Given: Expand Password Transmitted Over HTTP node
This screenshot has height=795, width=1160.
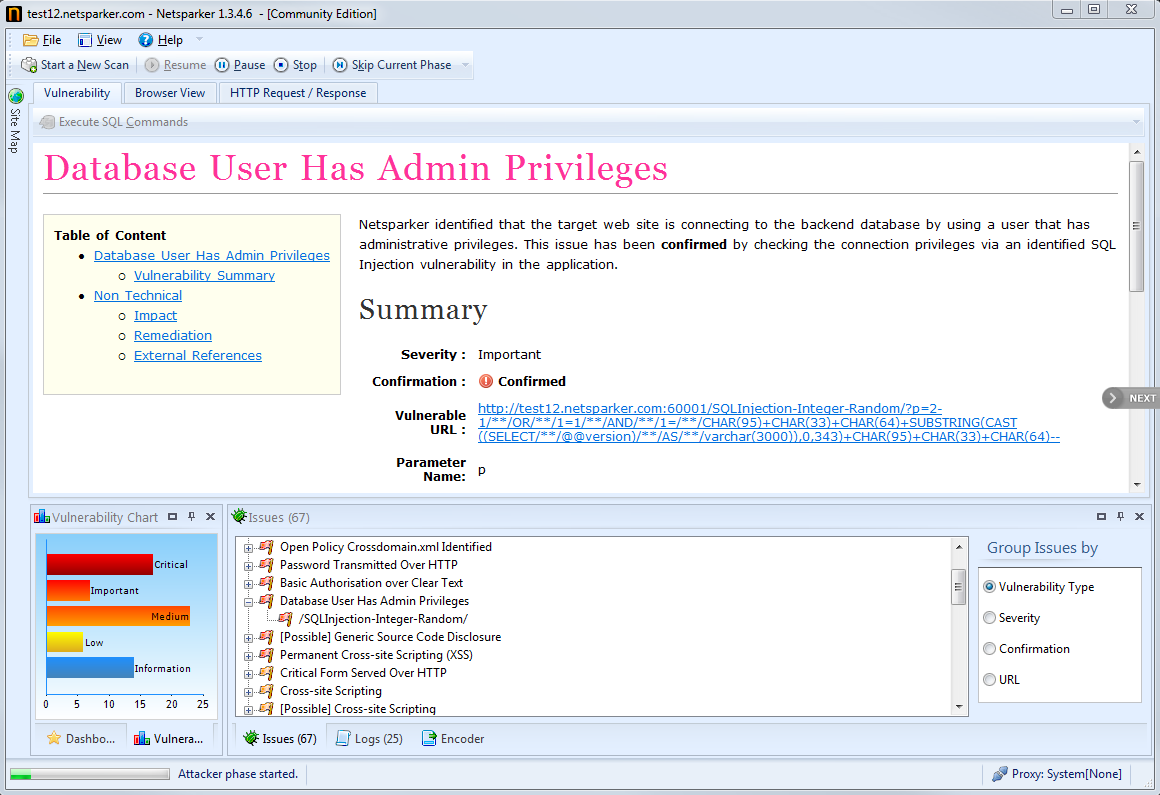Looking at the screenshot, I should click(249, 566).
